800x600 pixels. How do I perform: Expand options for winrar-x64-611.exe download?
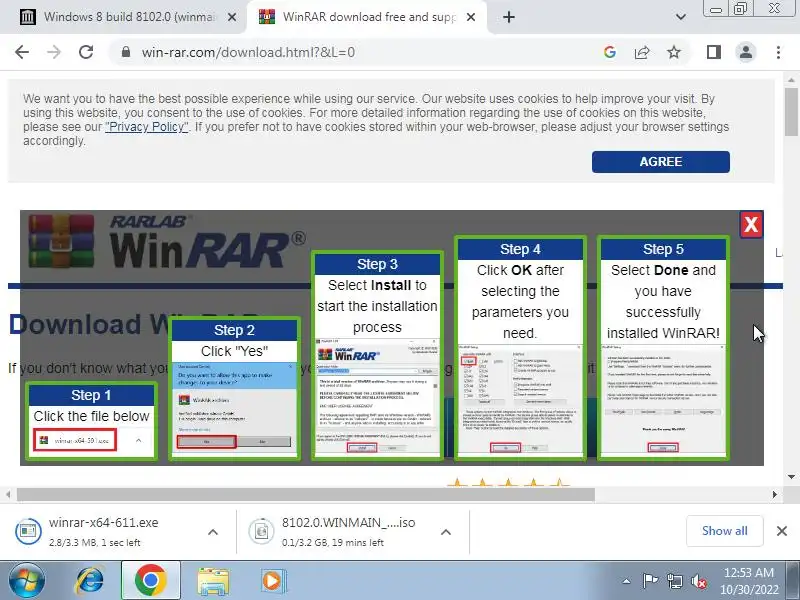(213, 532)
